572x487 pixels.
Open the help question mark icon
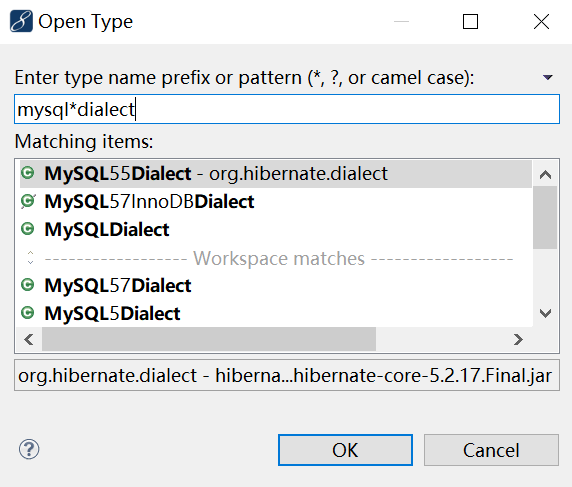(x=29, y=449)
